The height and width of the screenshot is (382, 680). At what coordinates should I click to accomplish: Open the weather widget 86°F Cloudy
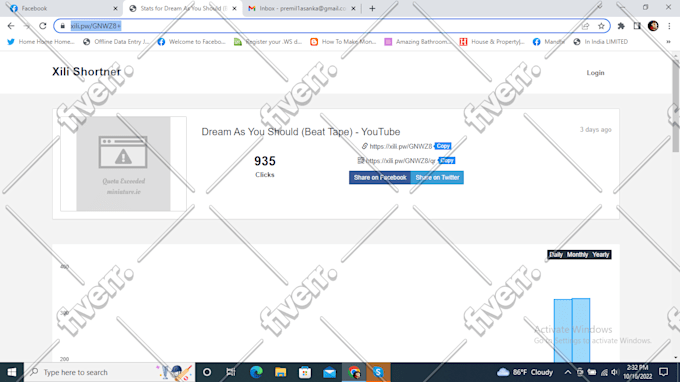pos(525,372)
